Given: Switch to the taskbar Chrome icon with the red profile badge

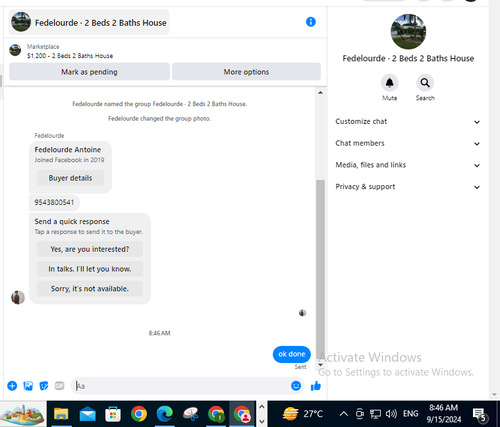Looking at the screenshot, I should point(242,414).
